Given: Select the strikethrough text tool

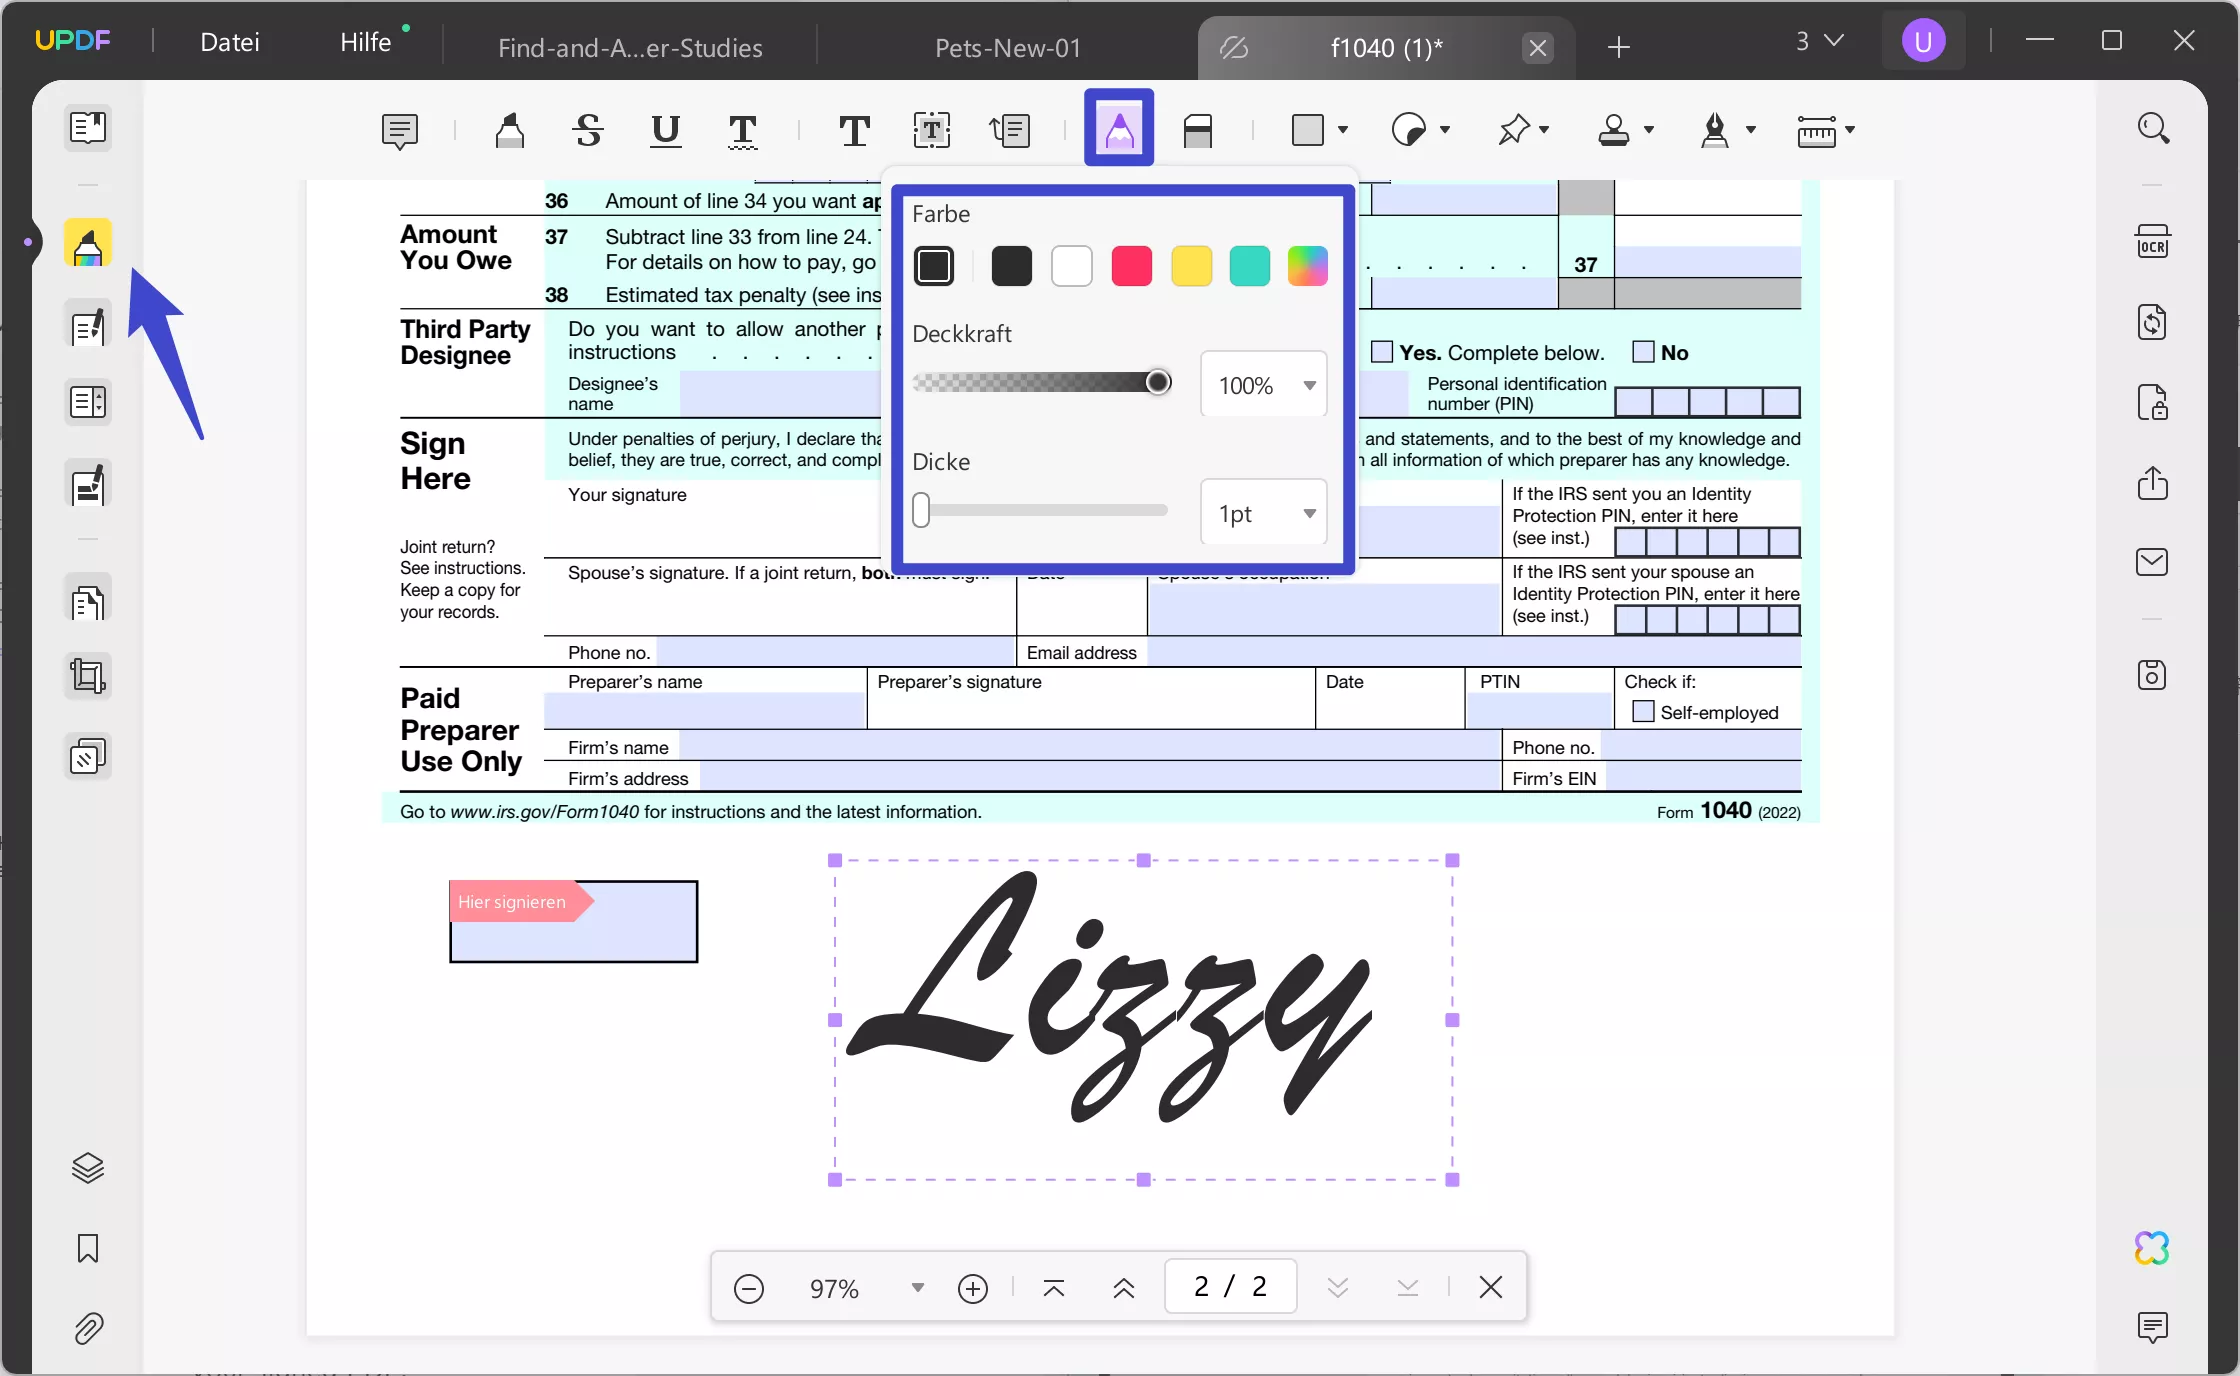Looking at the screenshot, I should pos(588,130).
